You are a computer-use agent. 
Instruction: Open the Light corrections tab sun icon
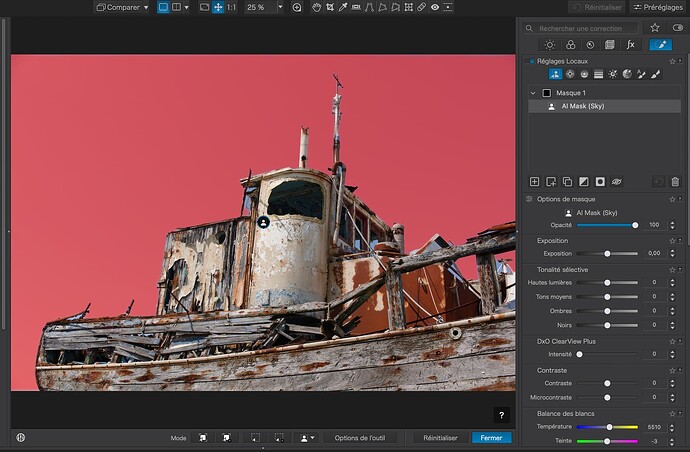coord(549,45)
